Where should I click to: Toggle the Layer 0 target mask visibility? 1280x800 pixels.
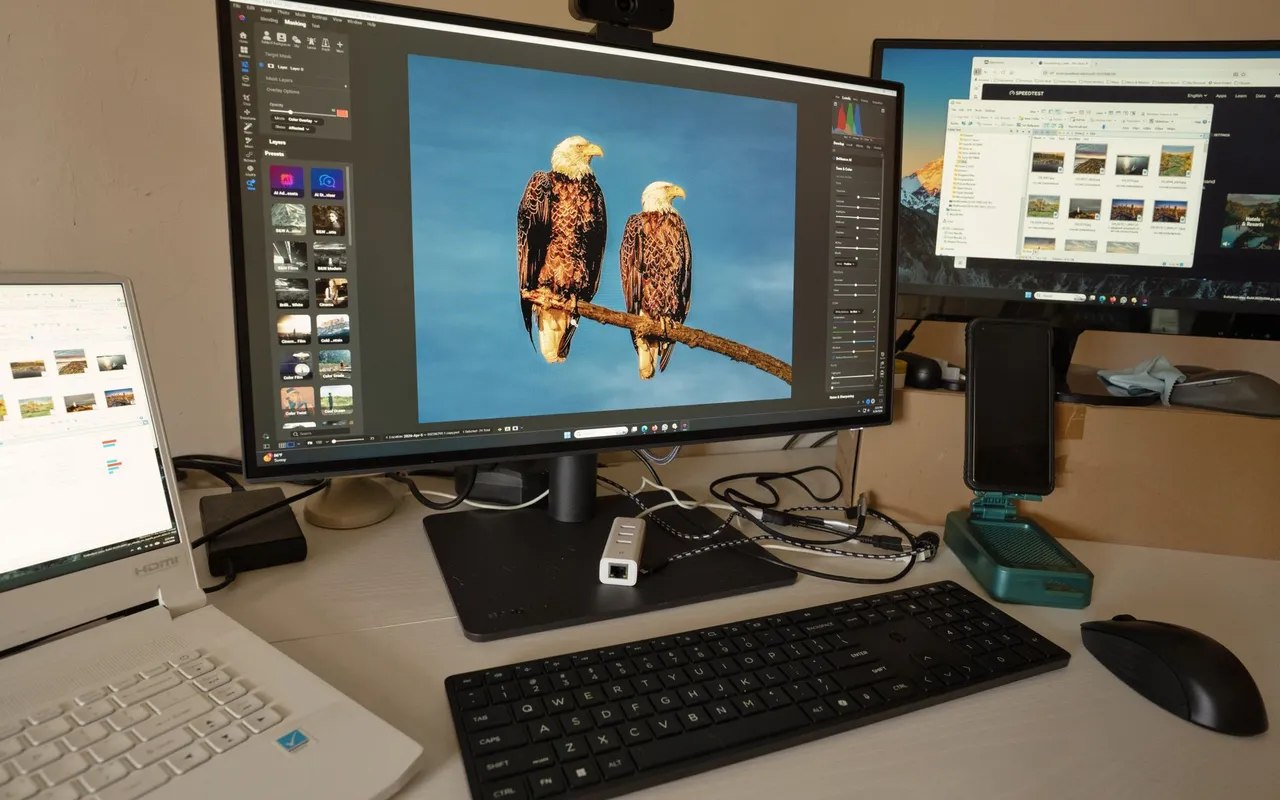click(x=261, y=65)
